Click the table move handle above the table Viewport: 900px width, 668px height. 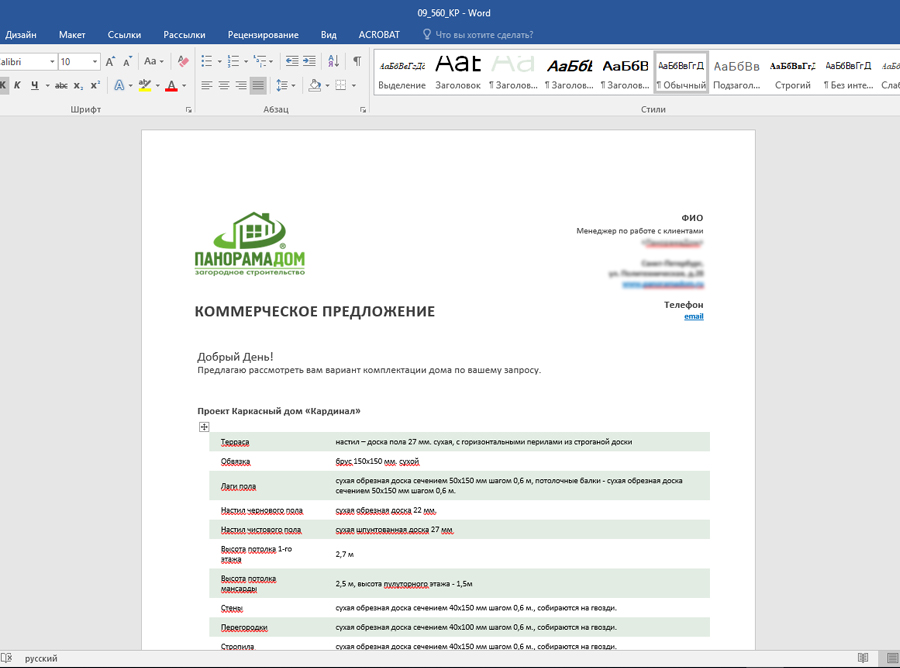point(204,426)
